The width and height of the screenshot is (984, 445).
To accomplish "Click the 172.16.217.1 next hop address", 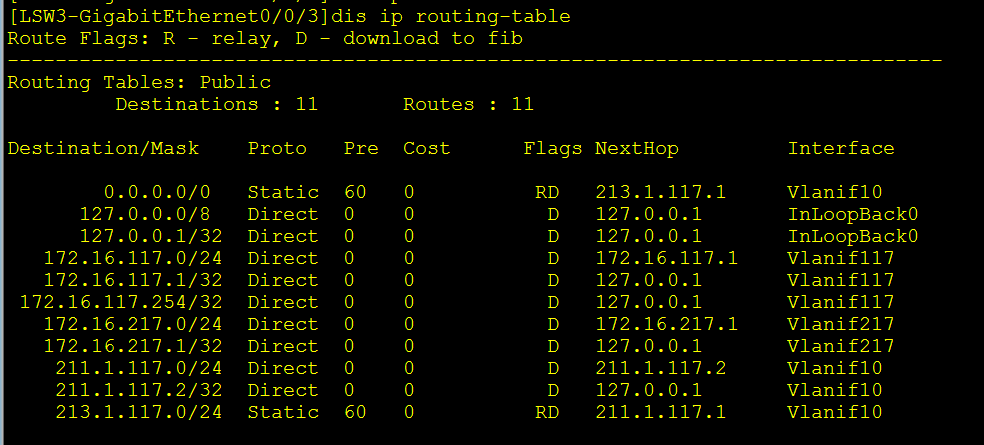I will (x=666, y=324).
